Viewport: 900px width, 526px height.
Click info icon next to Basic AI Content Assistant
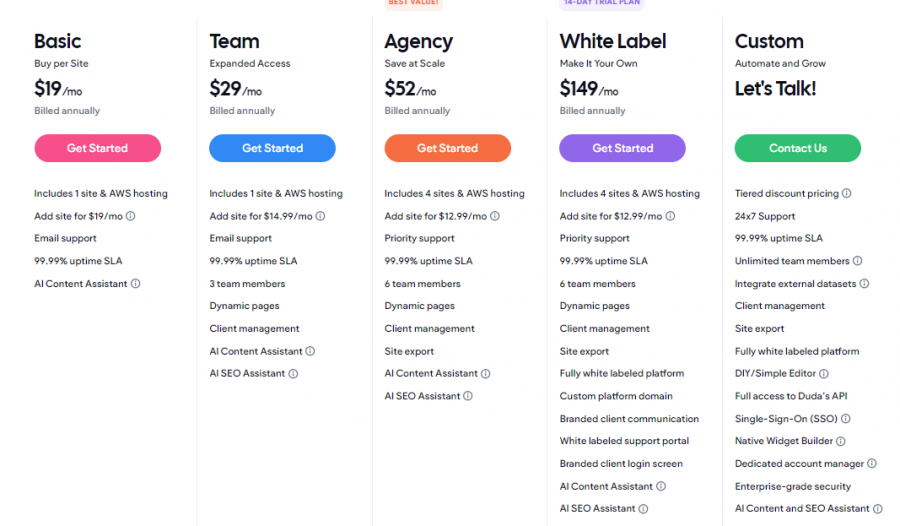coord(136,284)
